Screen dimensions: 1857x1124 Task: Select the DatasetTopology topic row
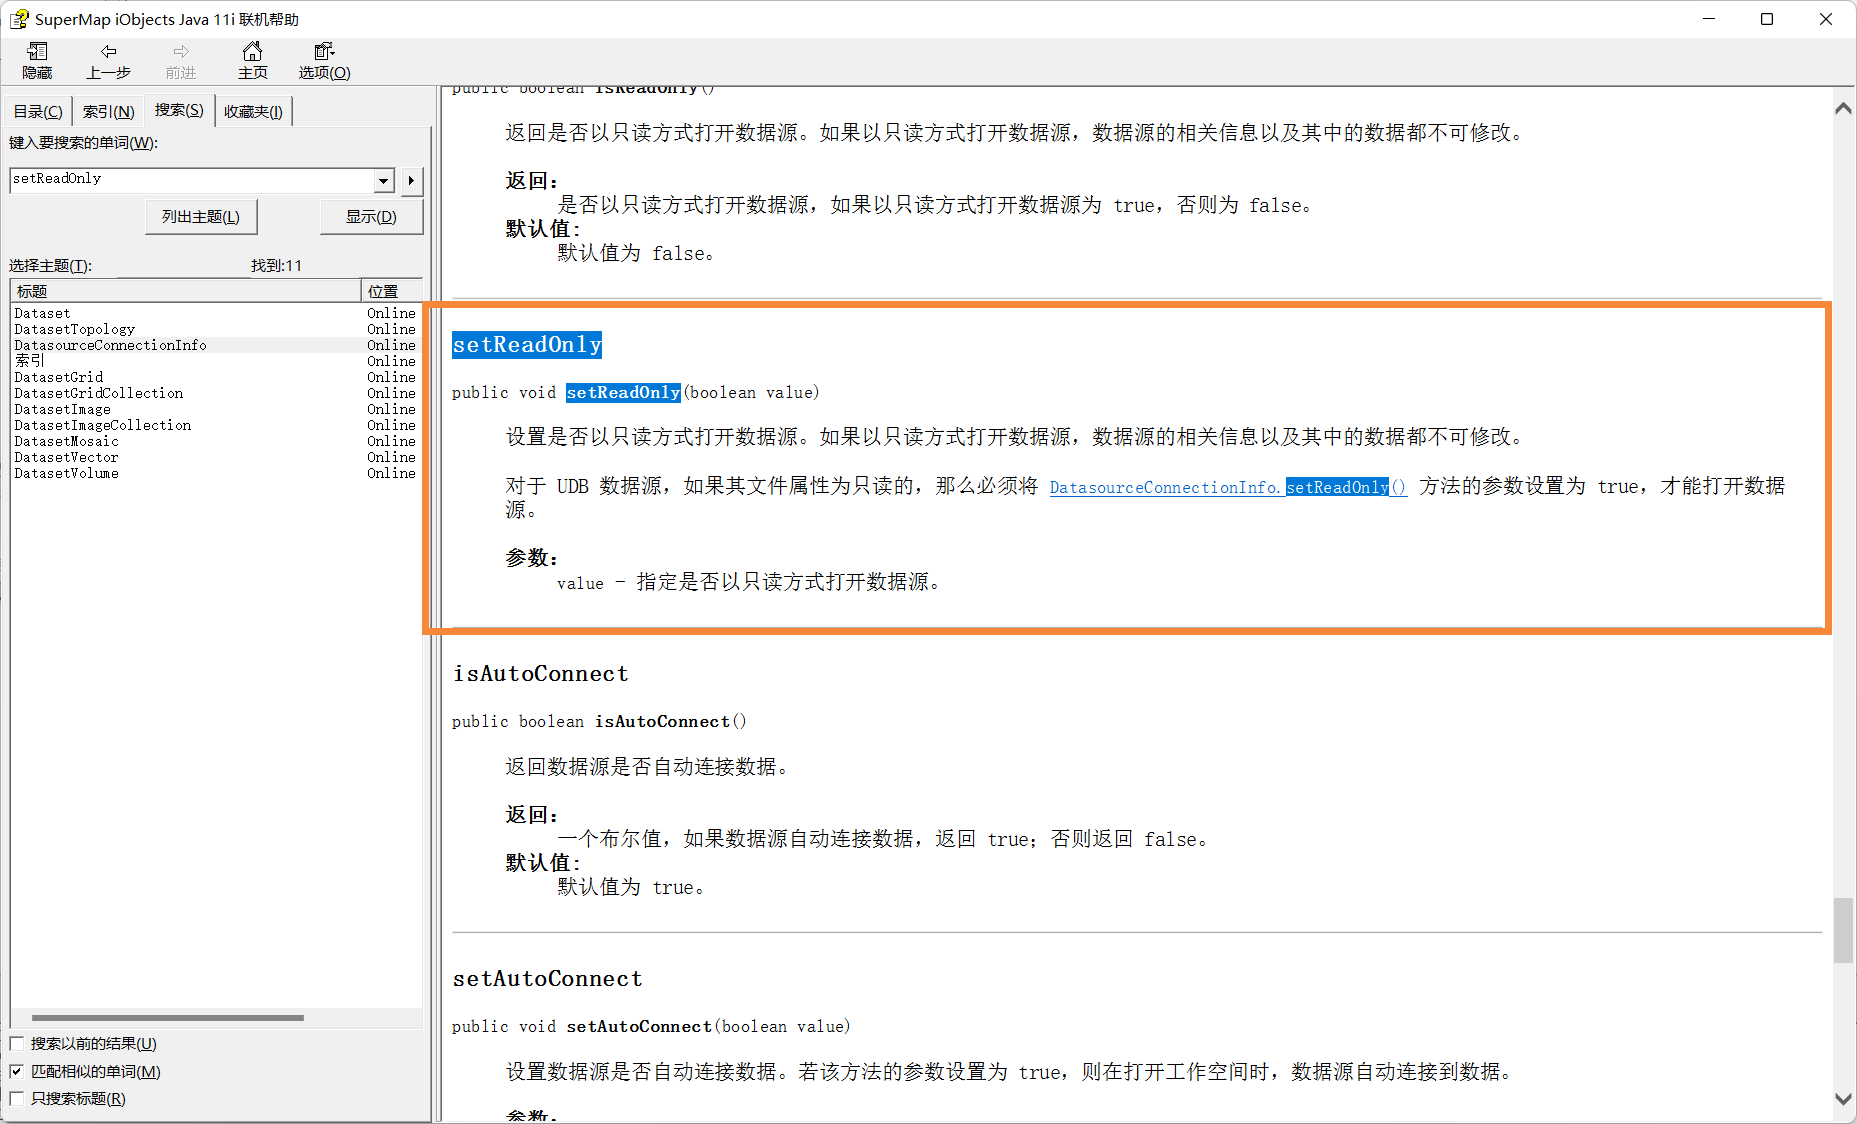click(215, 329)
